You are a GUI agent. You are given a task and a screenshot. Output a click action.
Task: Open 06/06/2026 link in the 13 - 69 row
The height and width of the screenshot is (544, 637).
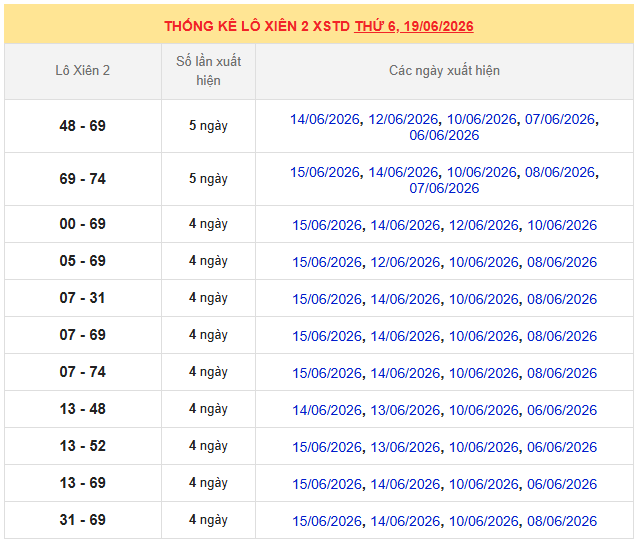562,484
